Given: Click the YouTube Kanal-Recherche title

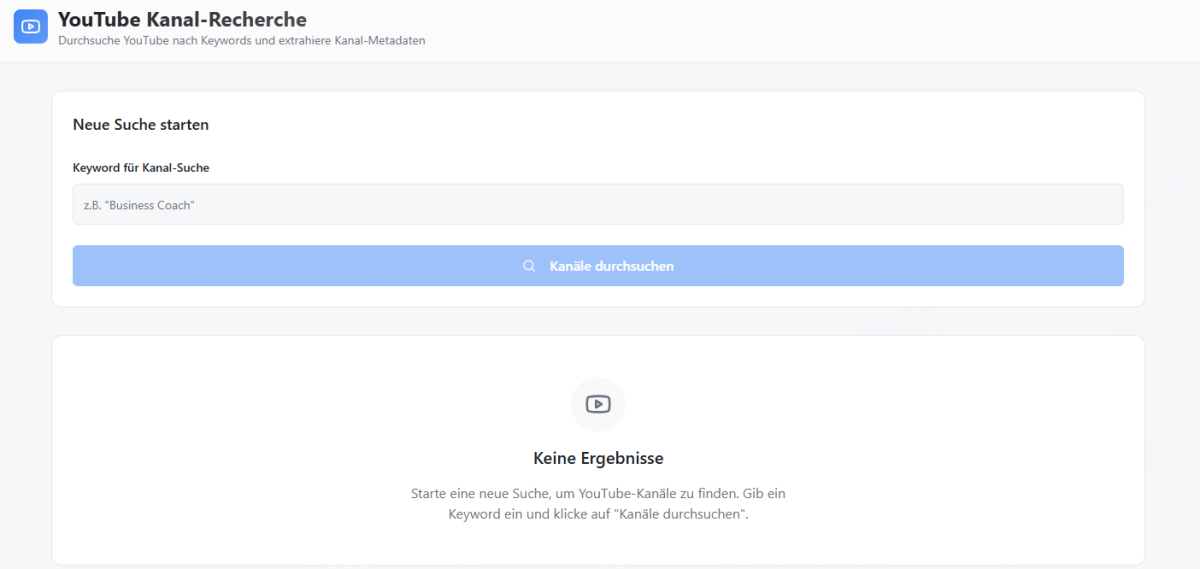Looking at the screenshot, I should click(x=182, y=19).
